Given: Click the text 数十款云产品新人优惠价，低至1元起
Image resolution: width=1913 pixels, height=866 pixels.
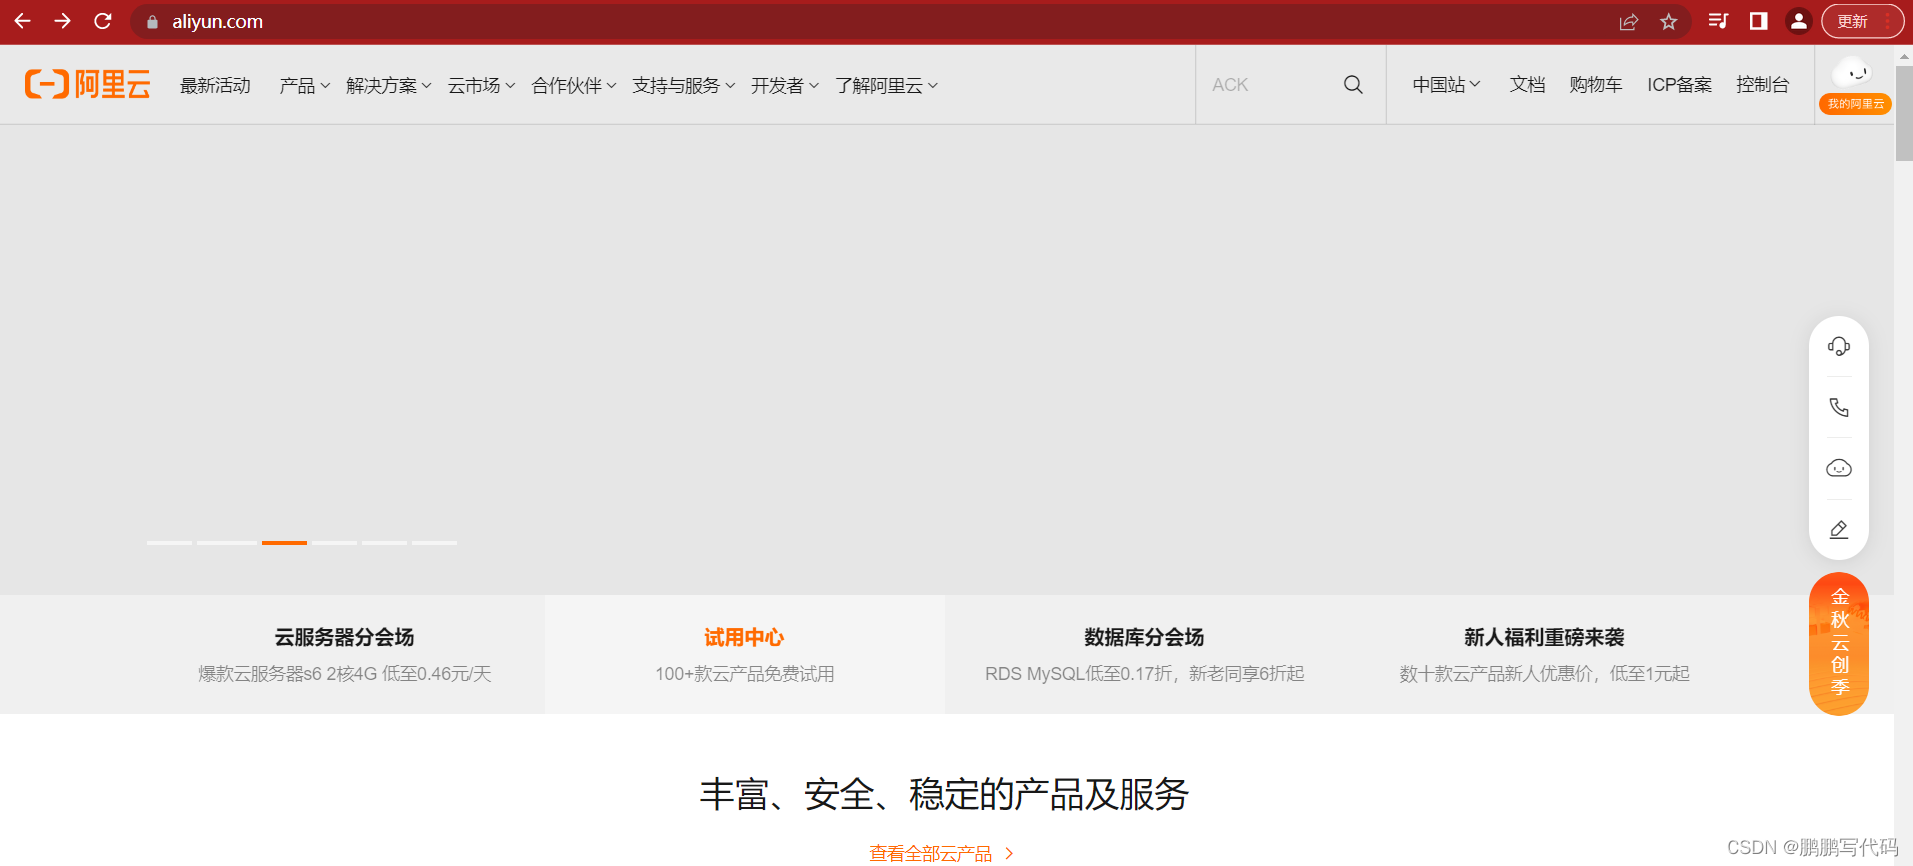Looking at the screenshot, I should pyautogui.click(x=1545, y=674).
